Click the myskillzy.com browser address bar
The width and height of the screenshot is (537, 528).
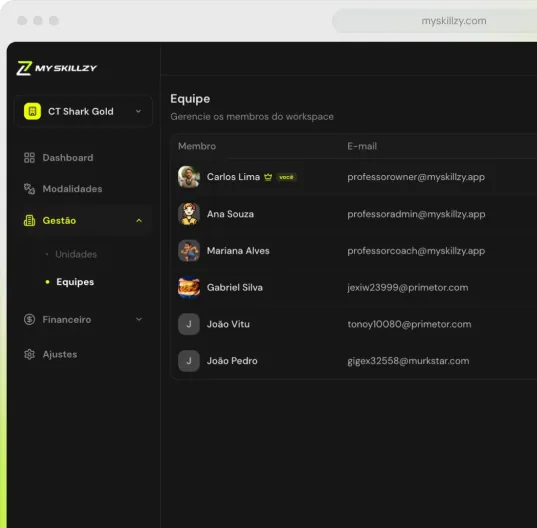point(435,21)
